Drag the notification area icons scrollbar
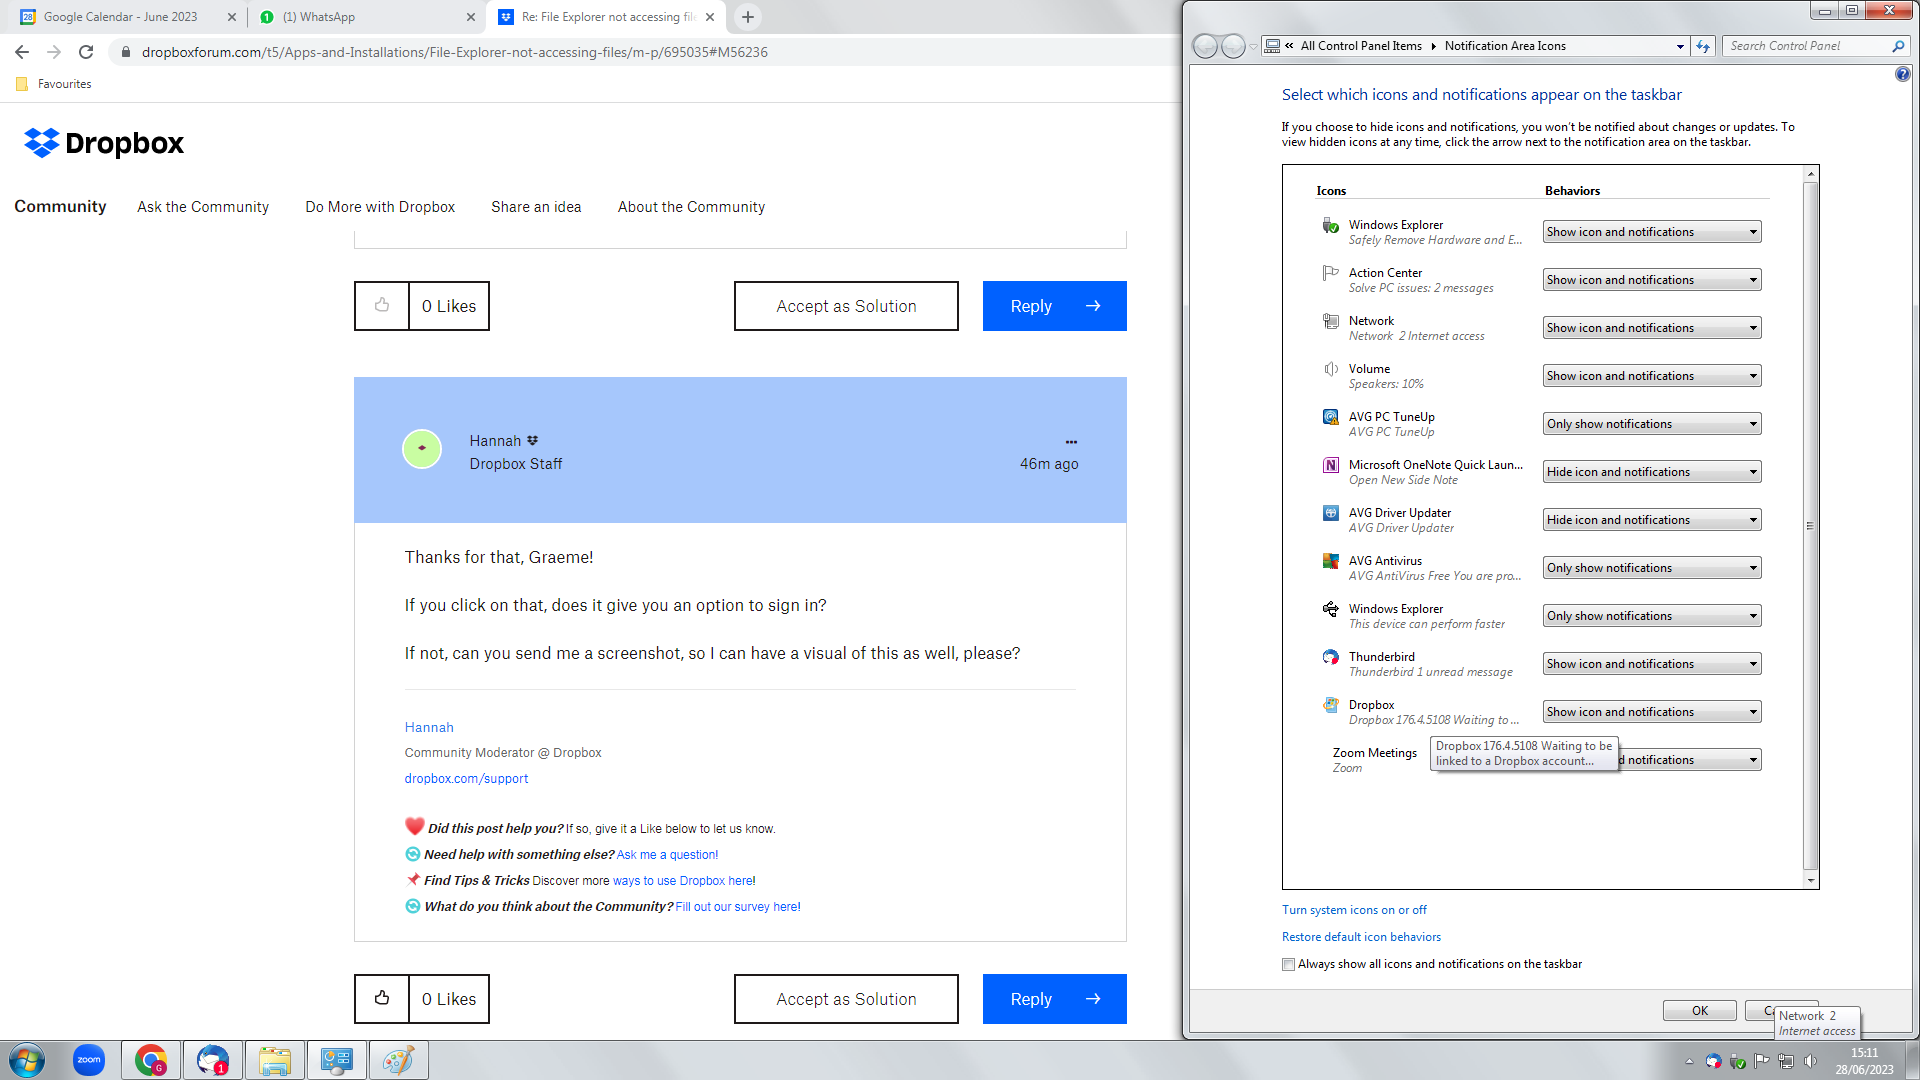 (x=1812, y=527)
